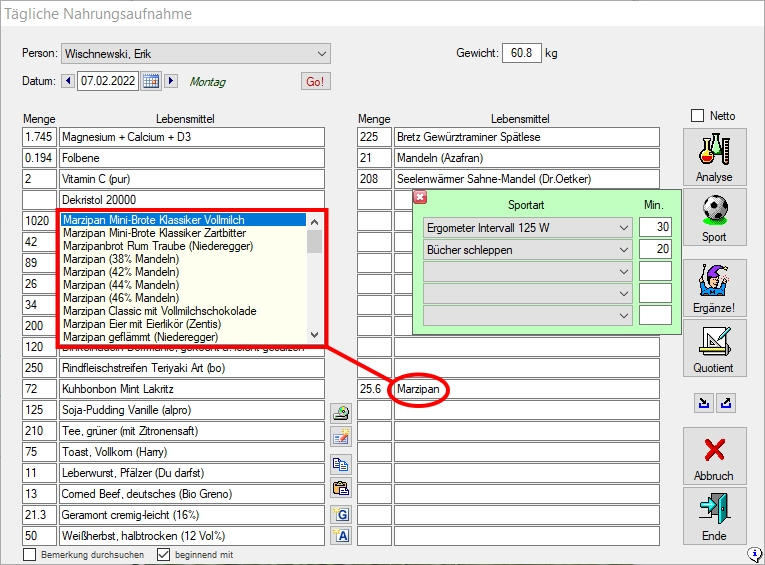Uncheck the 'beginnend mit' checkbox

[x=164, y=554]
